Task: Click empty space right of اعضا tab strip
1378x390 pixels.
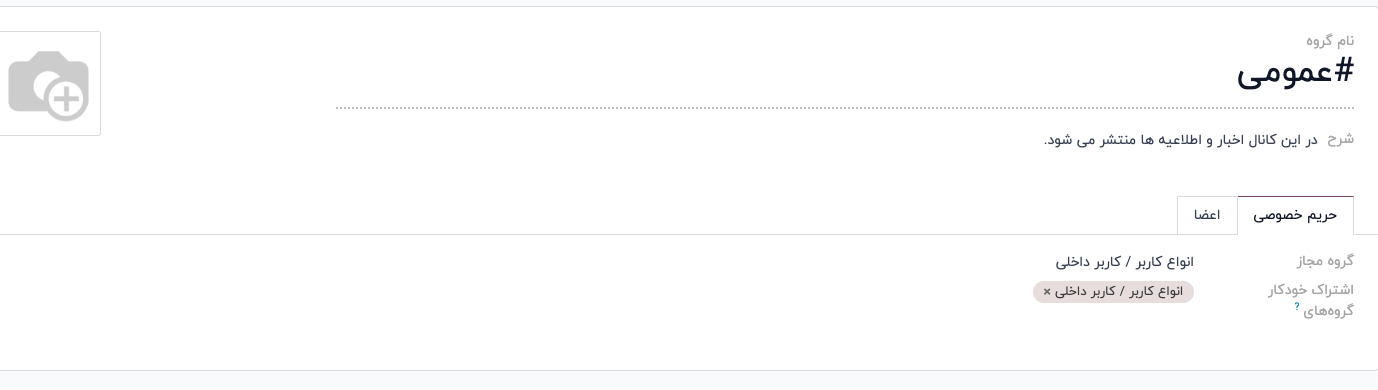Action: click(588, 215)
